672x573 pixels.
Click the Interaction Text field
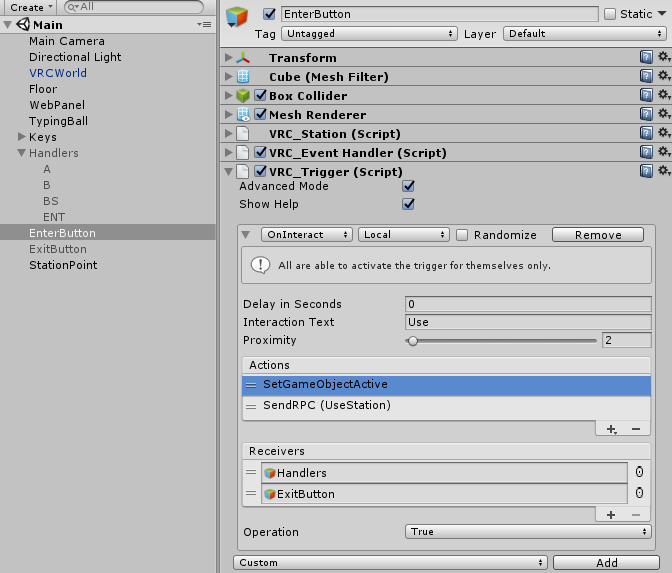pos(528,322)
